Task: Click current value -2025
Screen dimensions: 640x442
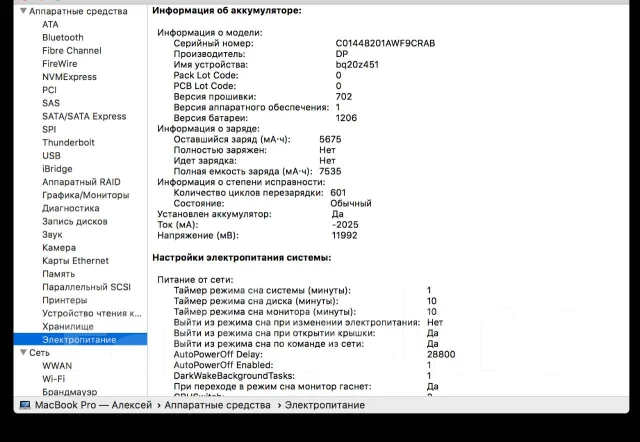Action: click(345, 224)
